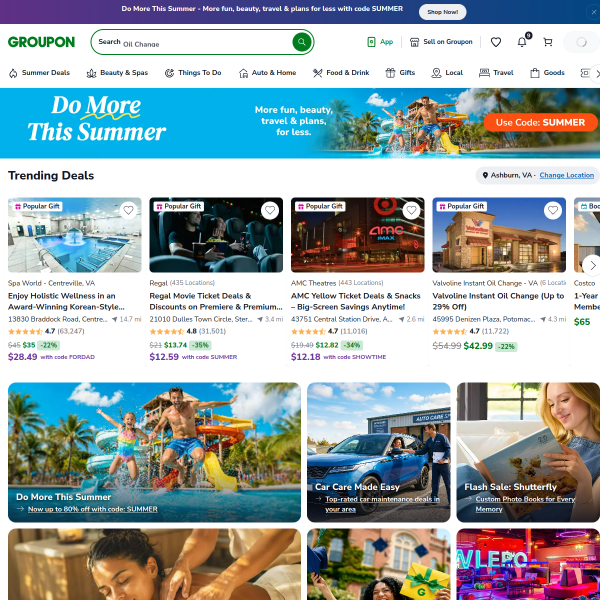Viewport: 600px width, 600px height.
Task: Open Spa World deal image
Action: [75, 235]
